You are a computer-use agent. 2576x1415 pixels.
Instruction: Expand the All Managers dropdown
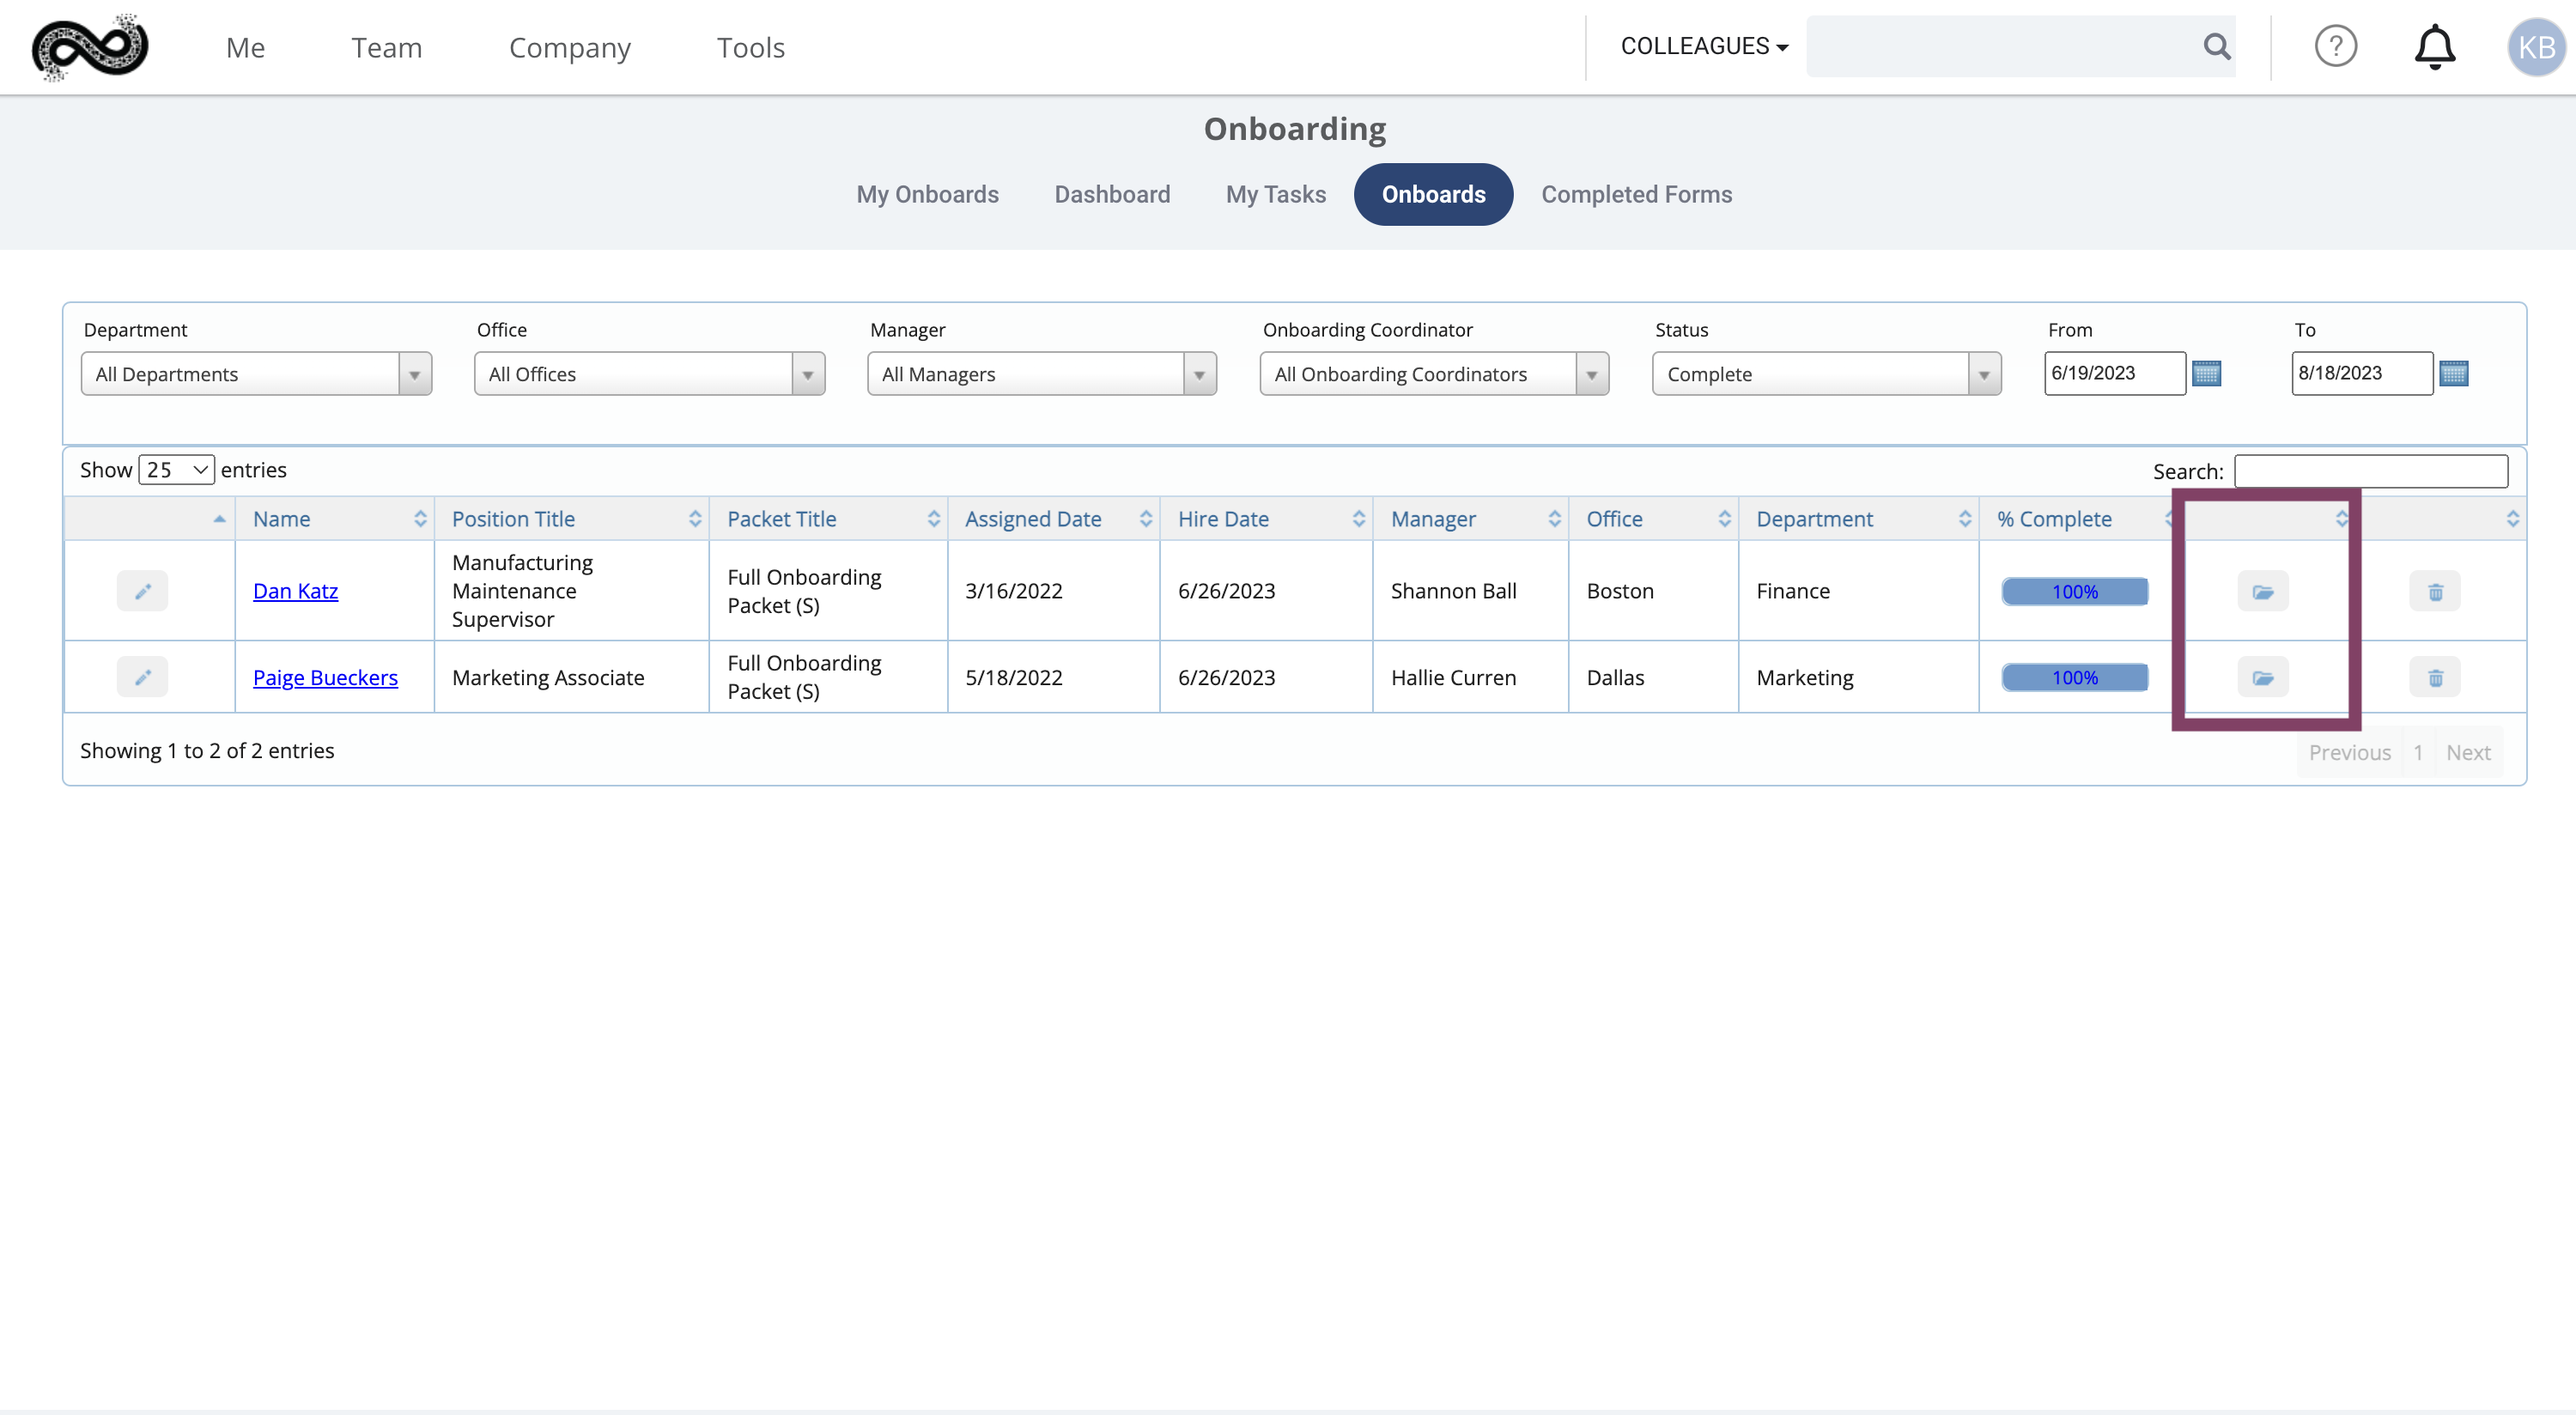(x=1041, y=374)
